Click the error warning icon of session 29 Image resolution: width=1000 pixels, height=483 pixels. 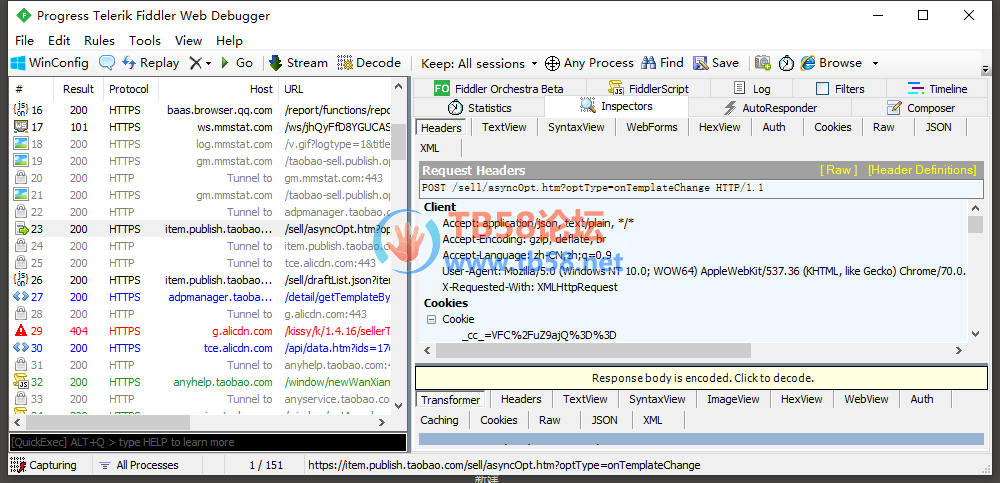tap(20, 331)
